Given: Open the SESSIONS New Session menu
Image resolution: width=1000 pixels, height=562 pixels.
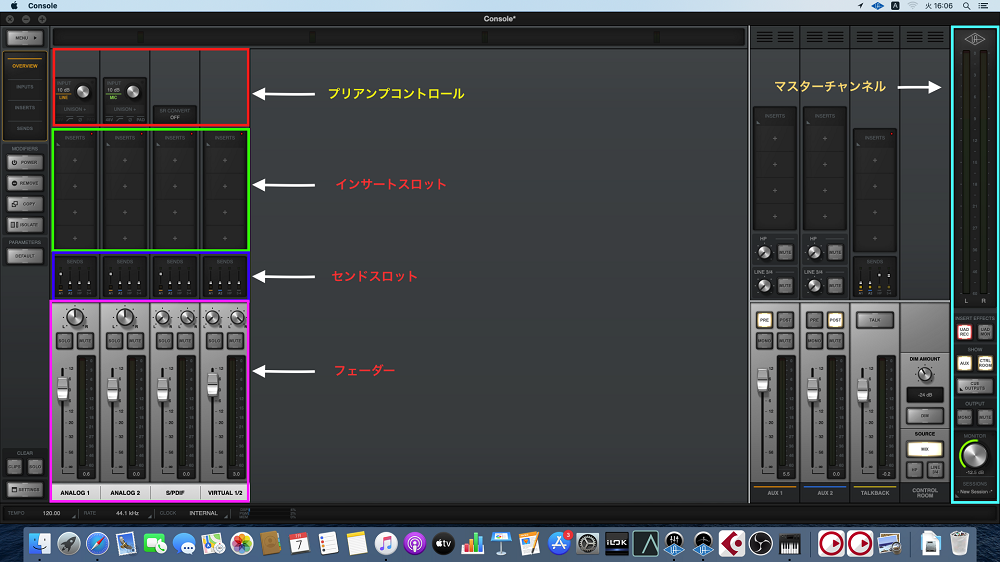Looking at the screenshot, I should click(x=974, y=492).
